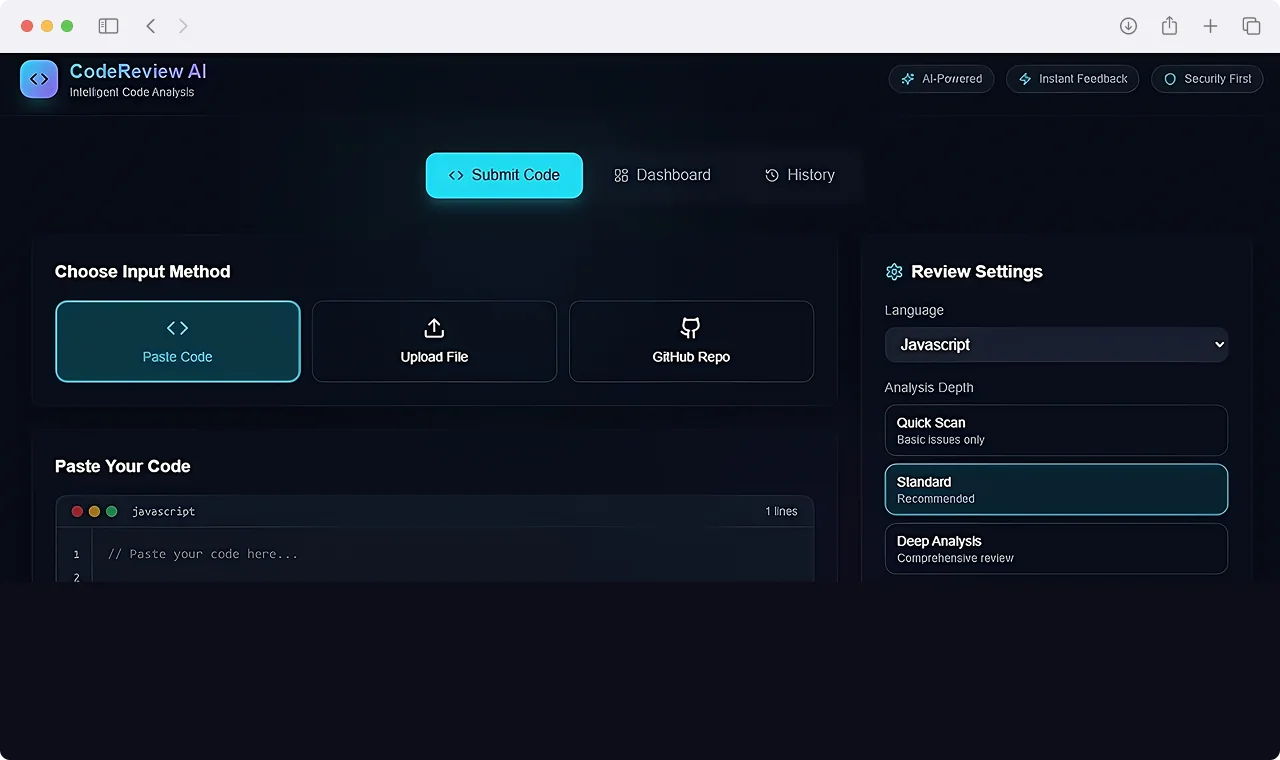Click the Choose Input Method heading
1280x760 pixels.
(x=143, y=272)
